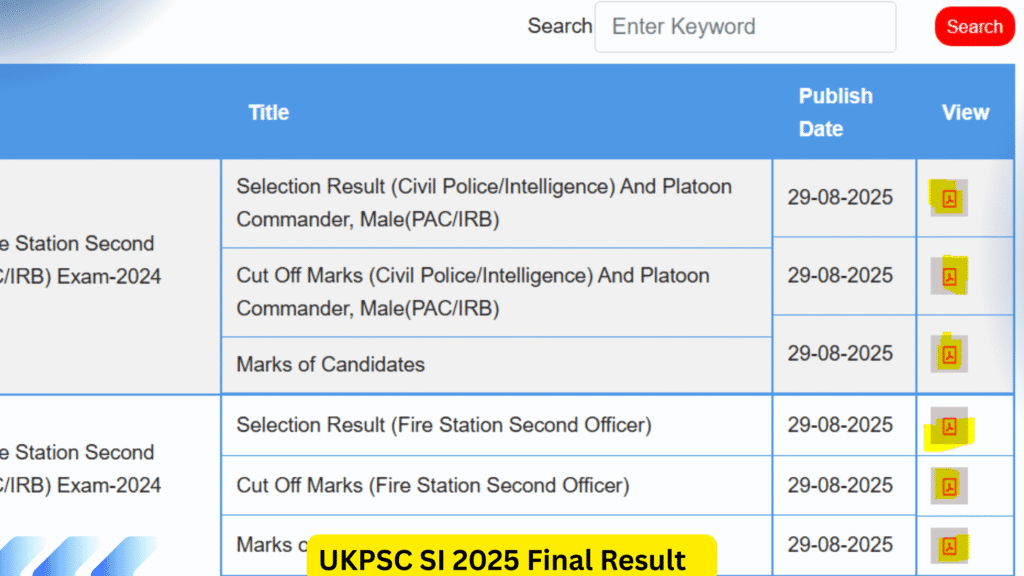Open PDF for Cut Off Marks Fire Station
The image size is (1024, 576).
click(x=949, y=486)
